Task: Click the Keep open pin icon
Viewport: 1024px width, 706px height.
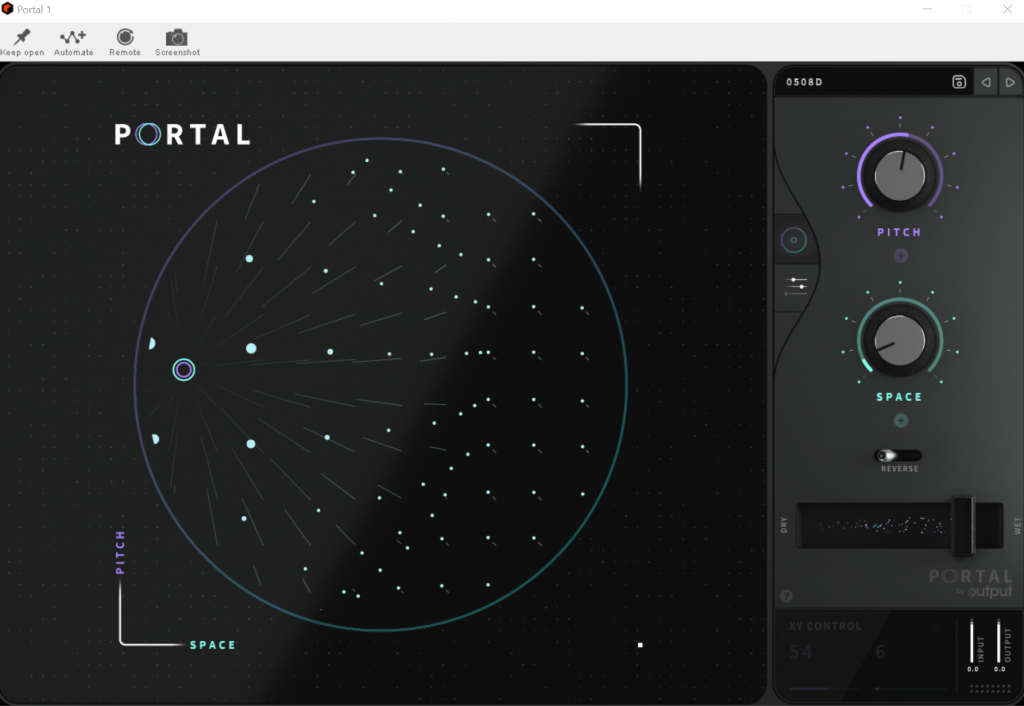Action: click(22, 38)
